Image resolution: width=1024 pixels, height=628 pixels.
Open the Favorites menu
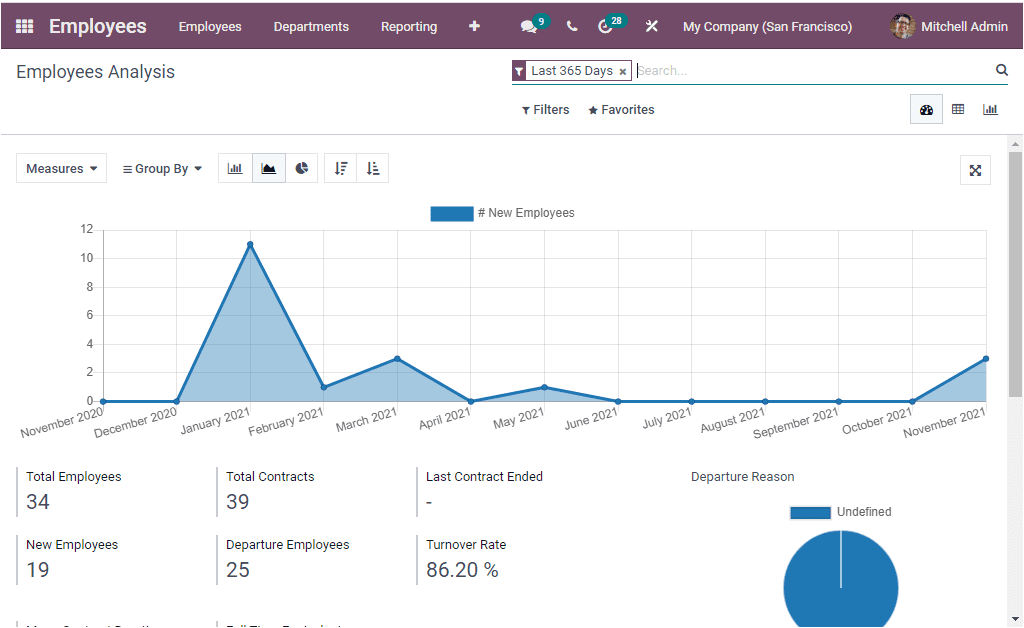click(621, 109)
